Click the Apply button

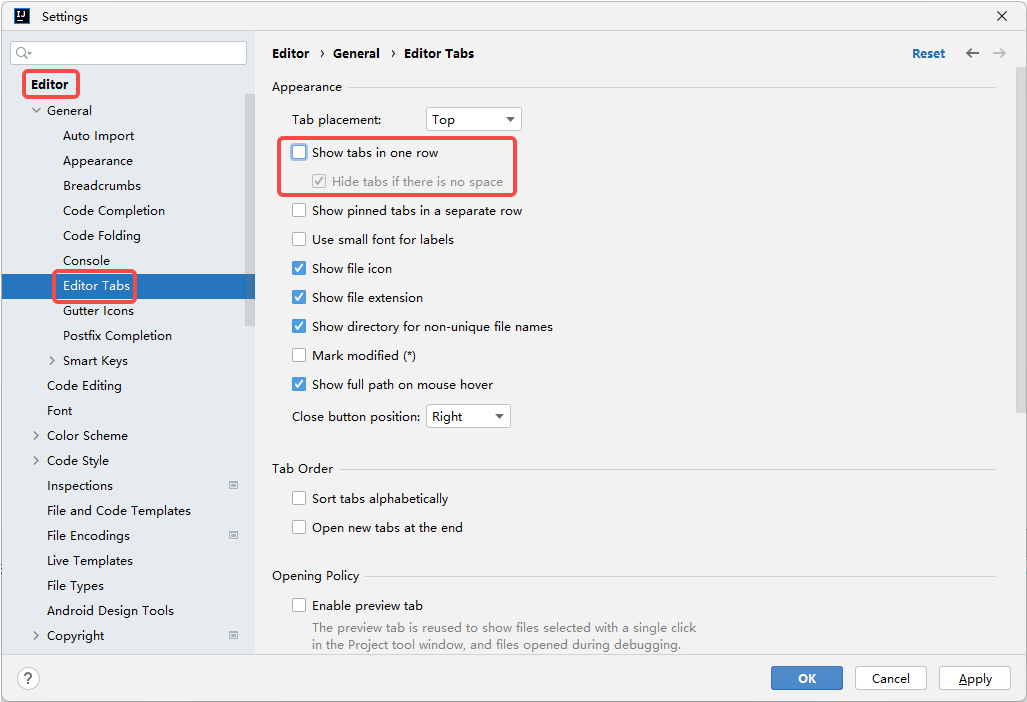click(x=975, y=678)
